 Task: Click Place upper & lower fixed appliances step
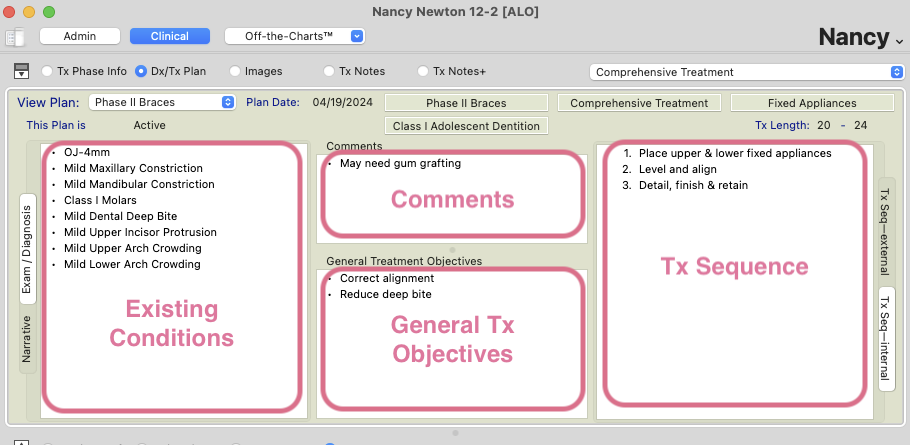tap(735, 153)
